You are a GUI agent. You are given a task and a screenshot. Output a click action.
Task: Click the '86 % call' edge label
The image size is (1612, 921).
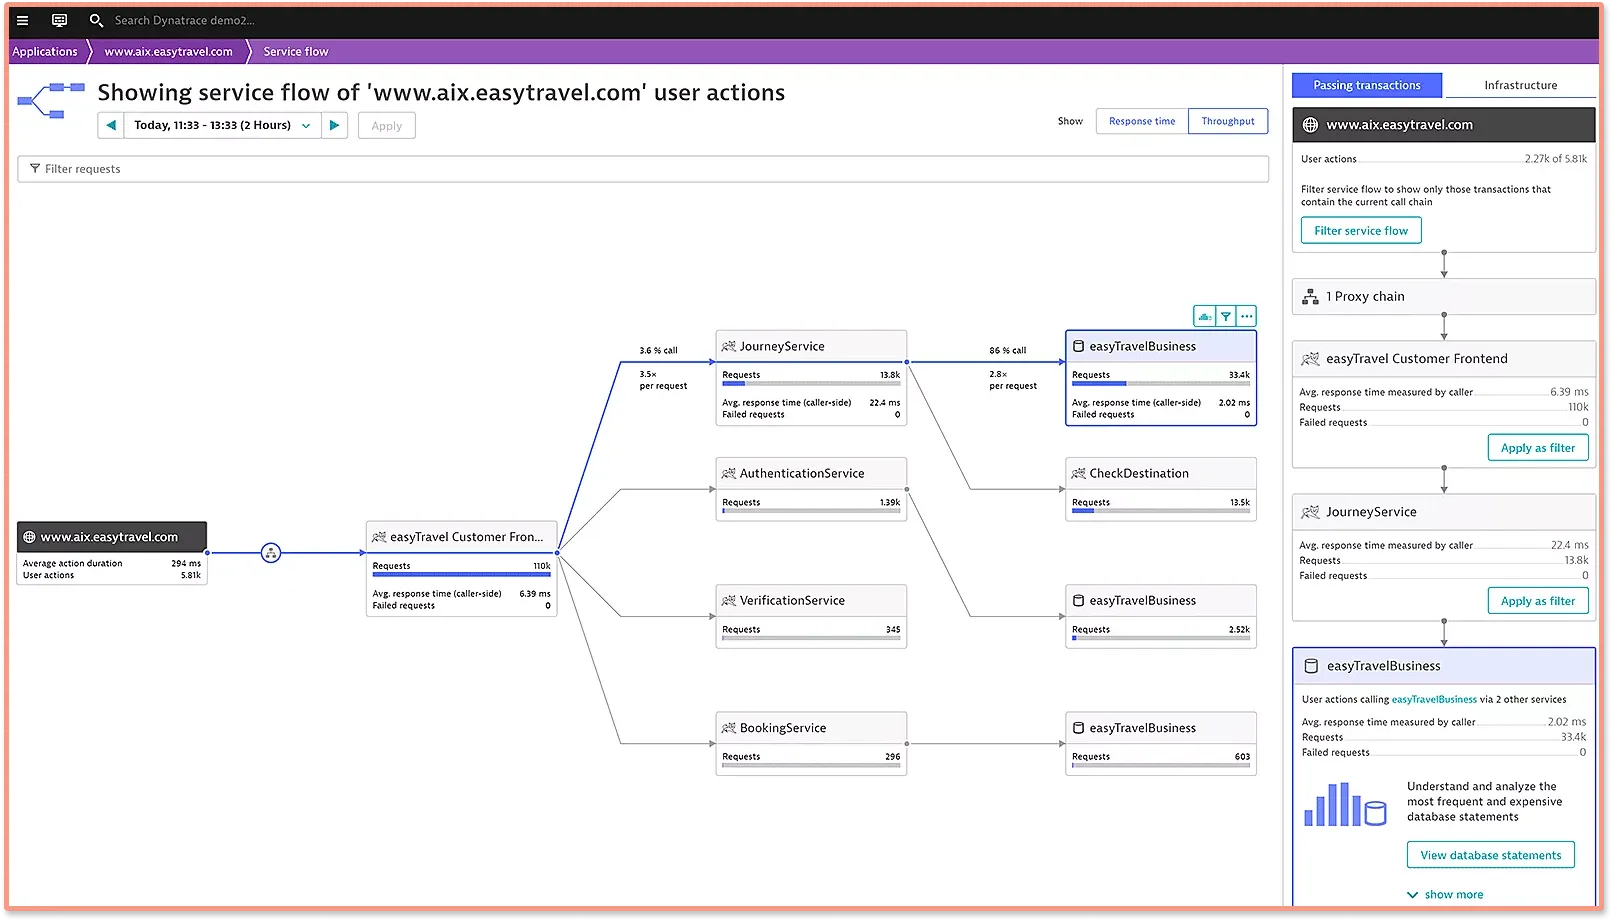(x=1008, y=351)
